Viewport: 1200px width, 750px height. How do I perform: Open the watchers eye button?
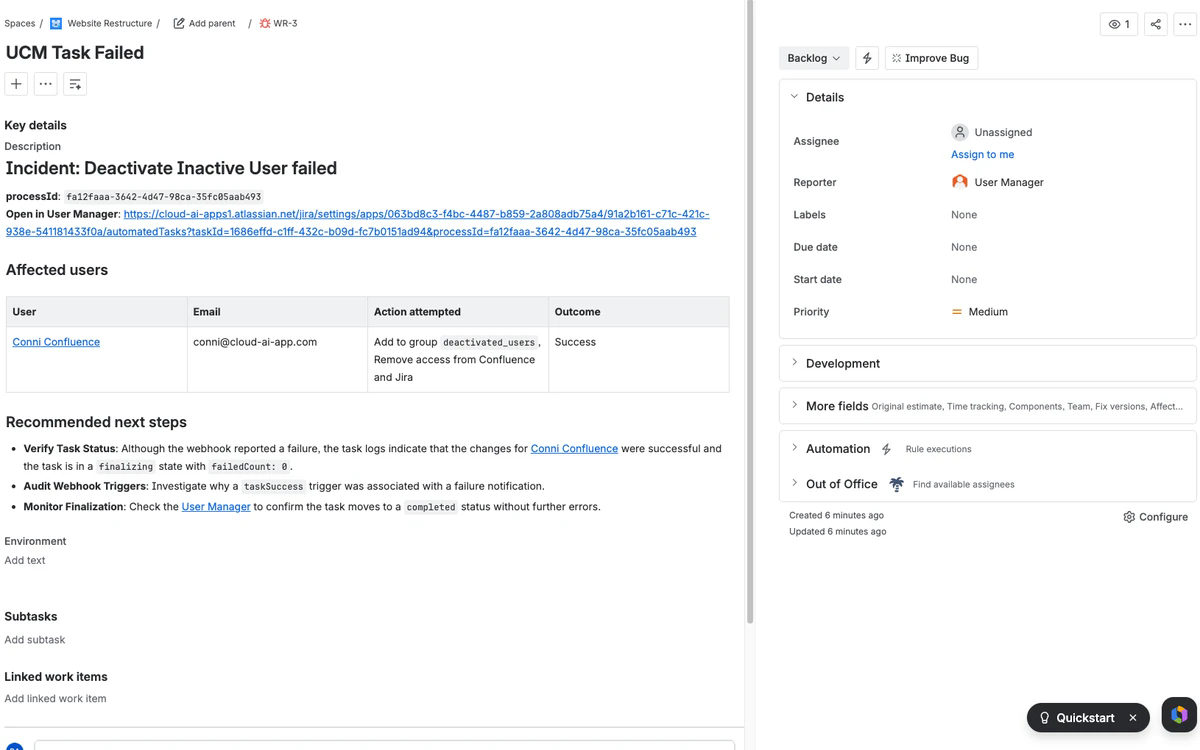pyautogui.click(x=1119, y=24)
